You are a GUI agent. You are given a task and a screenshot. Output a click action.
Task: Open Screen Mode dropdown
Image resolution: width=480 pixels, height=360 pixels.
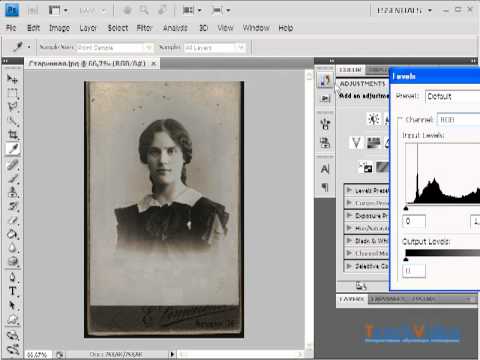click(221, 11)
